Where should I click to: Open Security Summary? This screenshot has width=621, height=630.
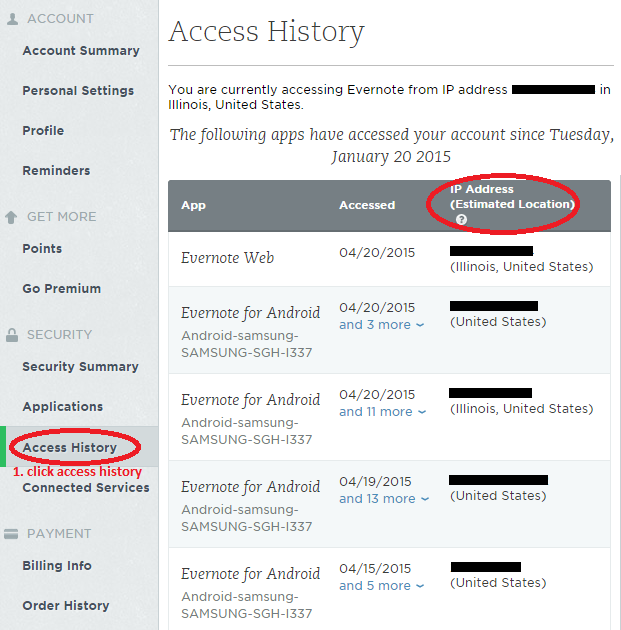point(81,367)
